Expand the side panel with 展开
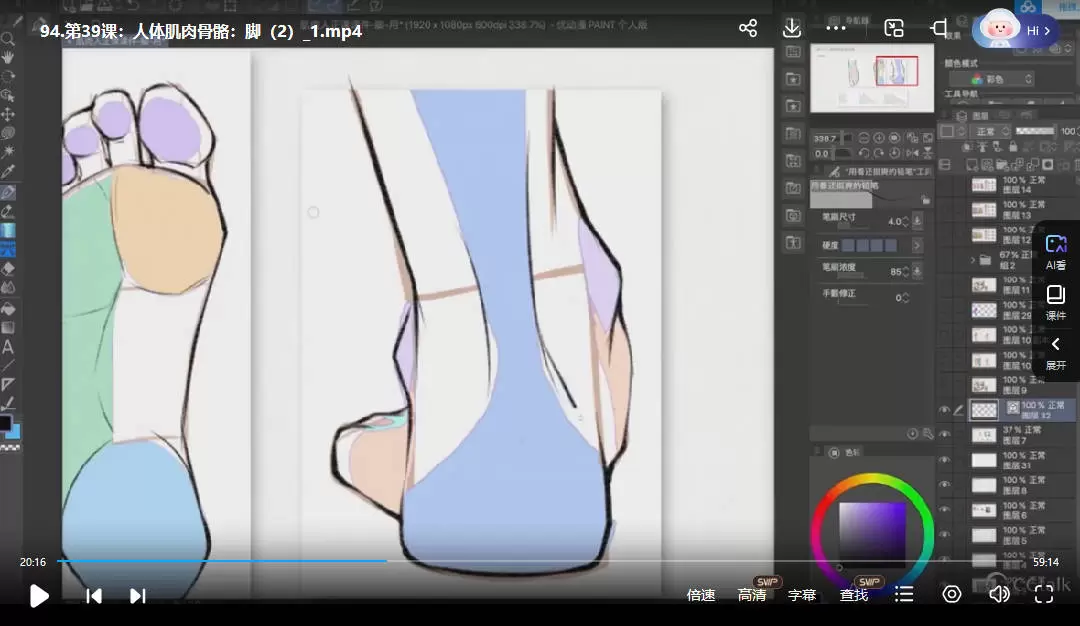This screenshot has width=1080, height=626. pyautogui.click(x=1056, y=353)
